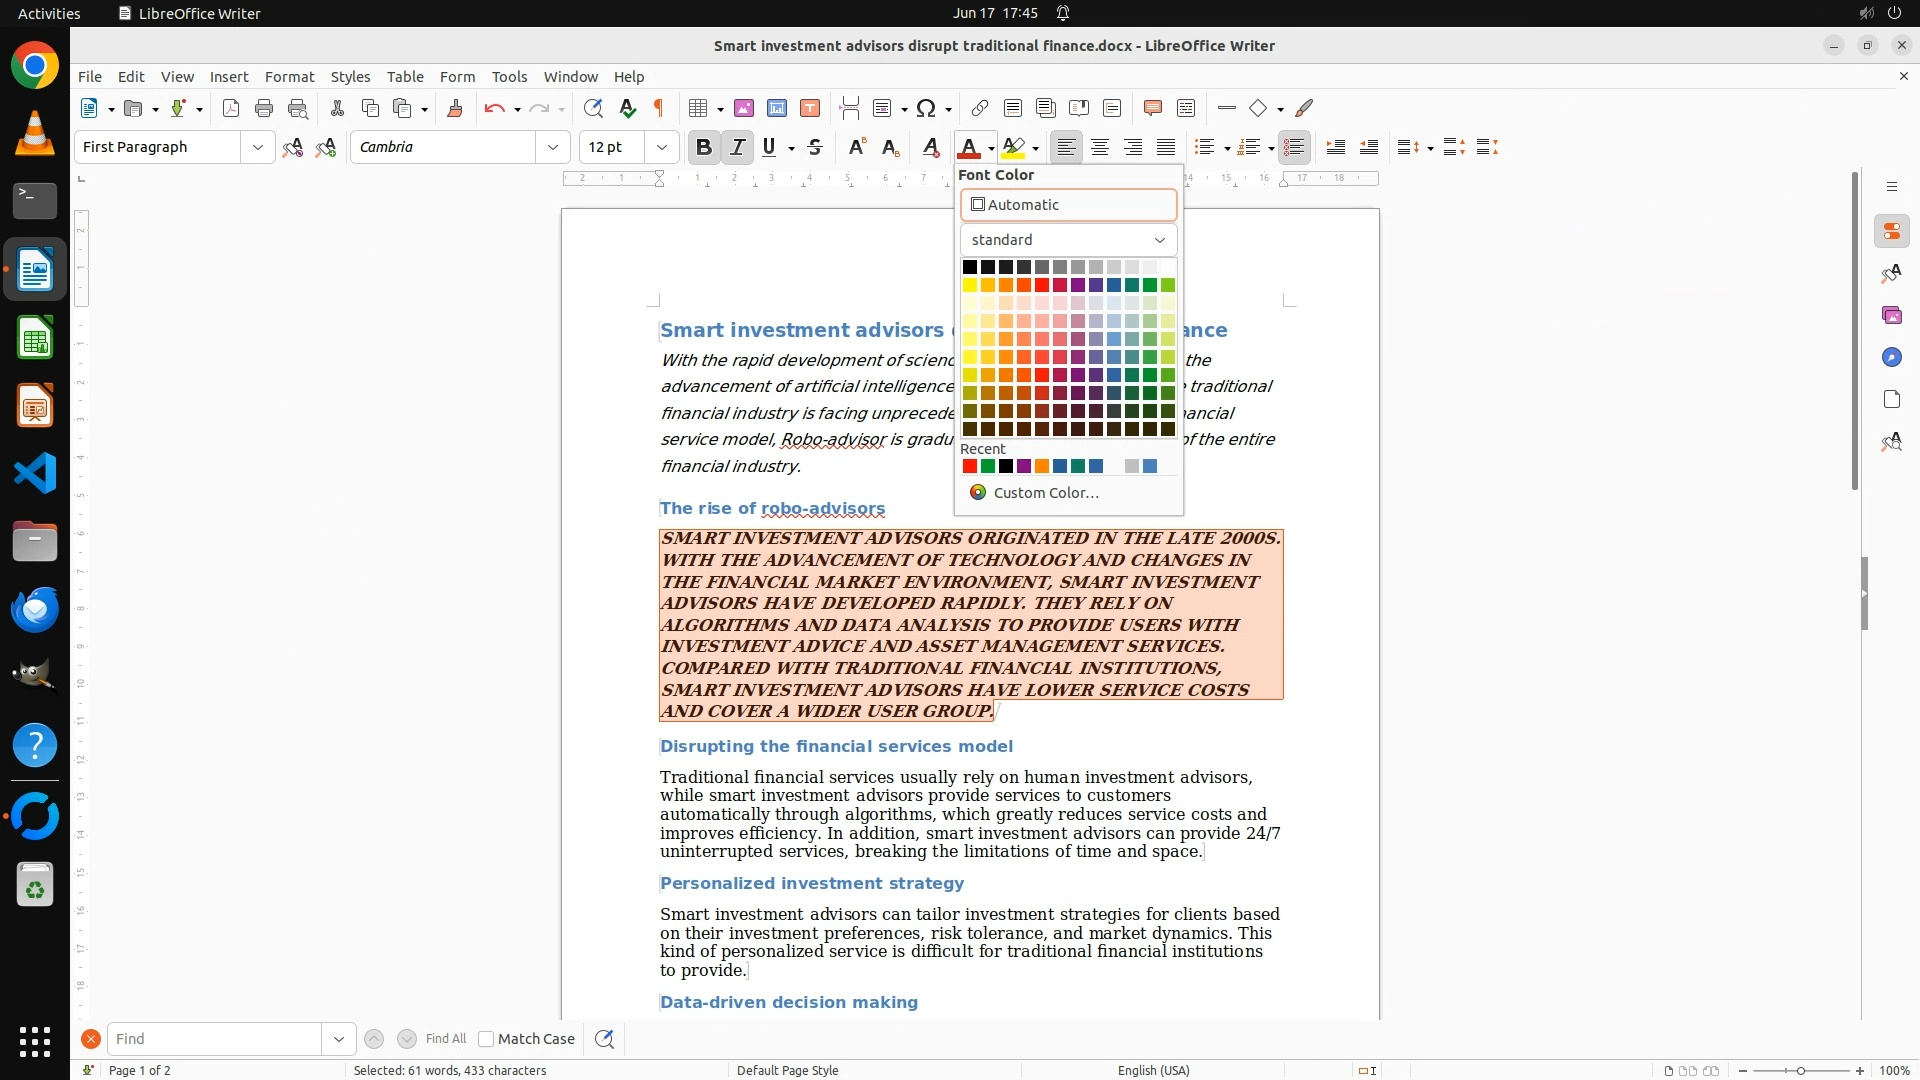Click the Clone Formatting paintbrush icon
The height and width of the screenshot is (1080, 1920).
[x=455, y=108]
